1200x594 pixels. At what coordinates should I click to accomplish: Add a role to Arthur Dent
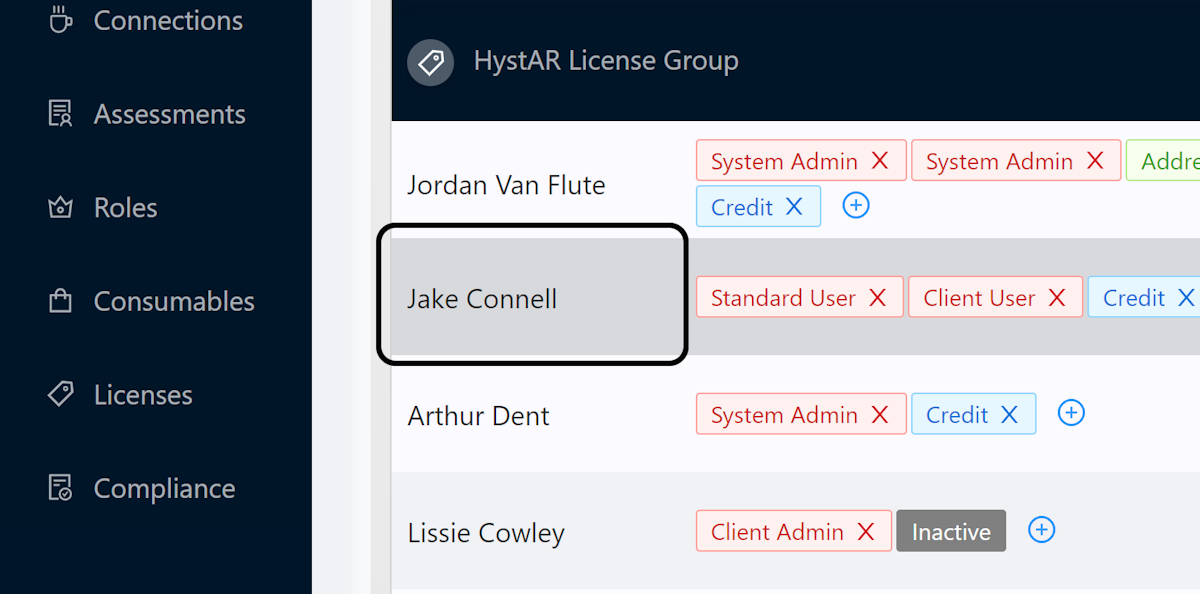coord(1071,413)
